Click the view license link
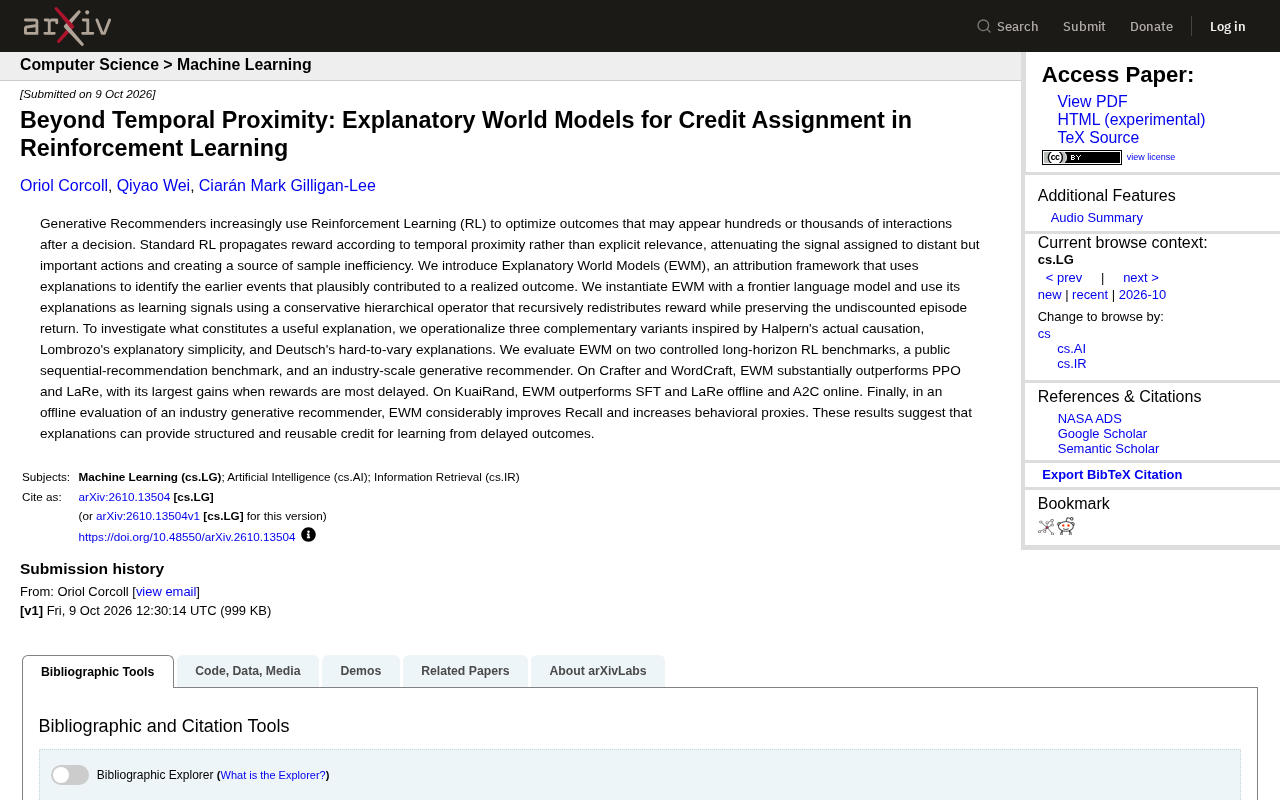The height and width of the screenshot is (800, 1280). (1151, 157)
